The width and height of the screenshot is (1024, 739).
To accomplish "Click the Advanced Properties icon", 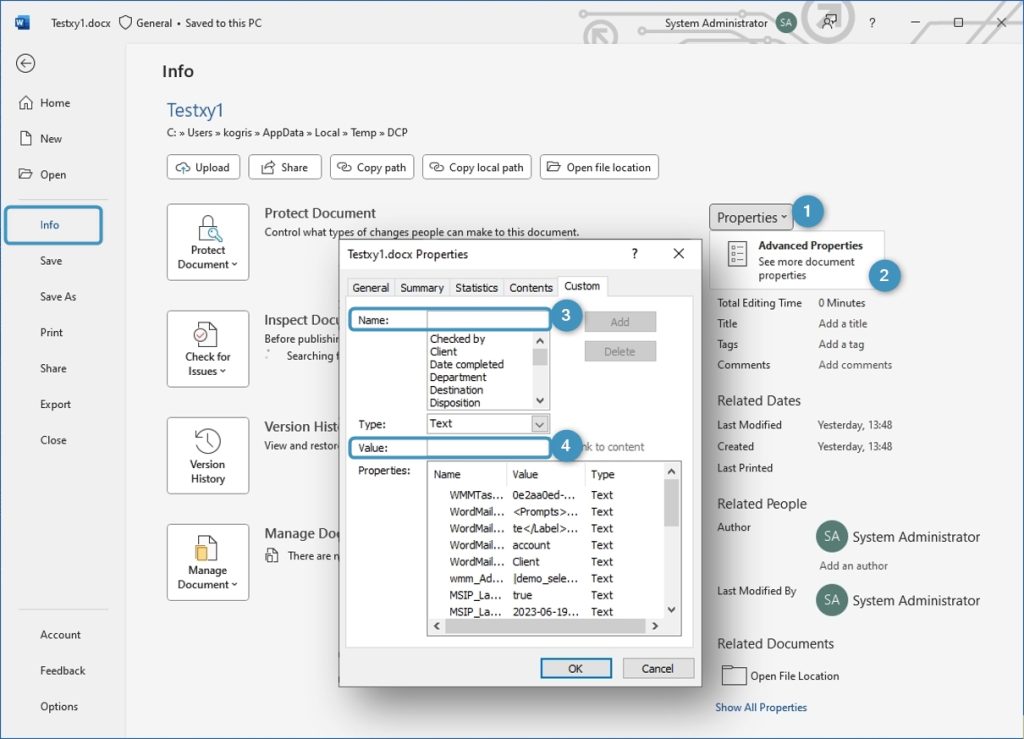I will click(x=737, y=254).
